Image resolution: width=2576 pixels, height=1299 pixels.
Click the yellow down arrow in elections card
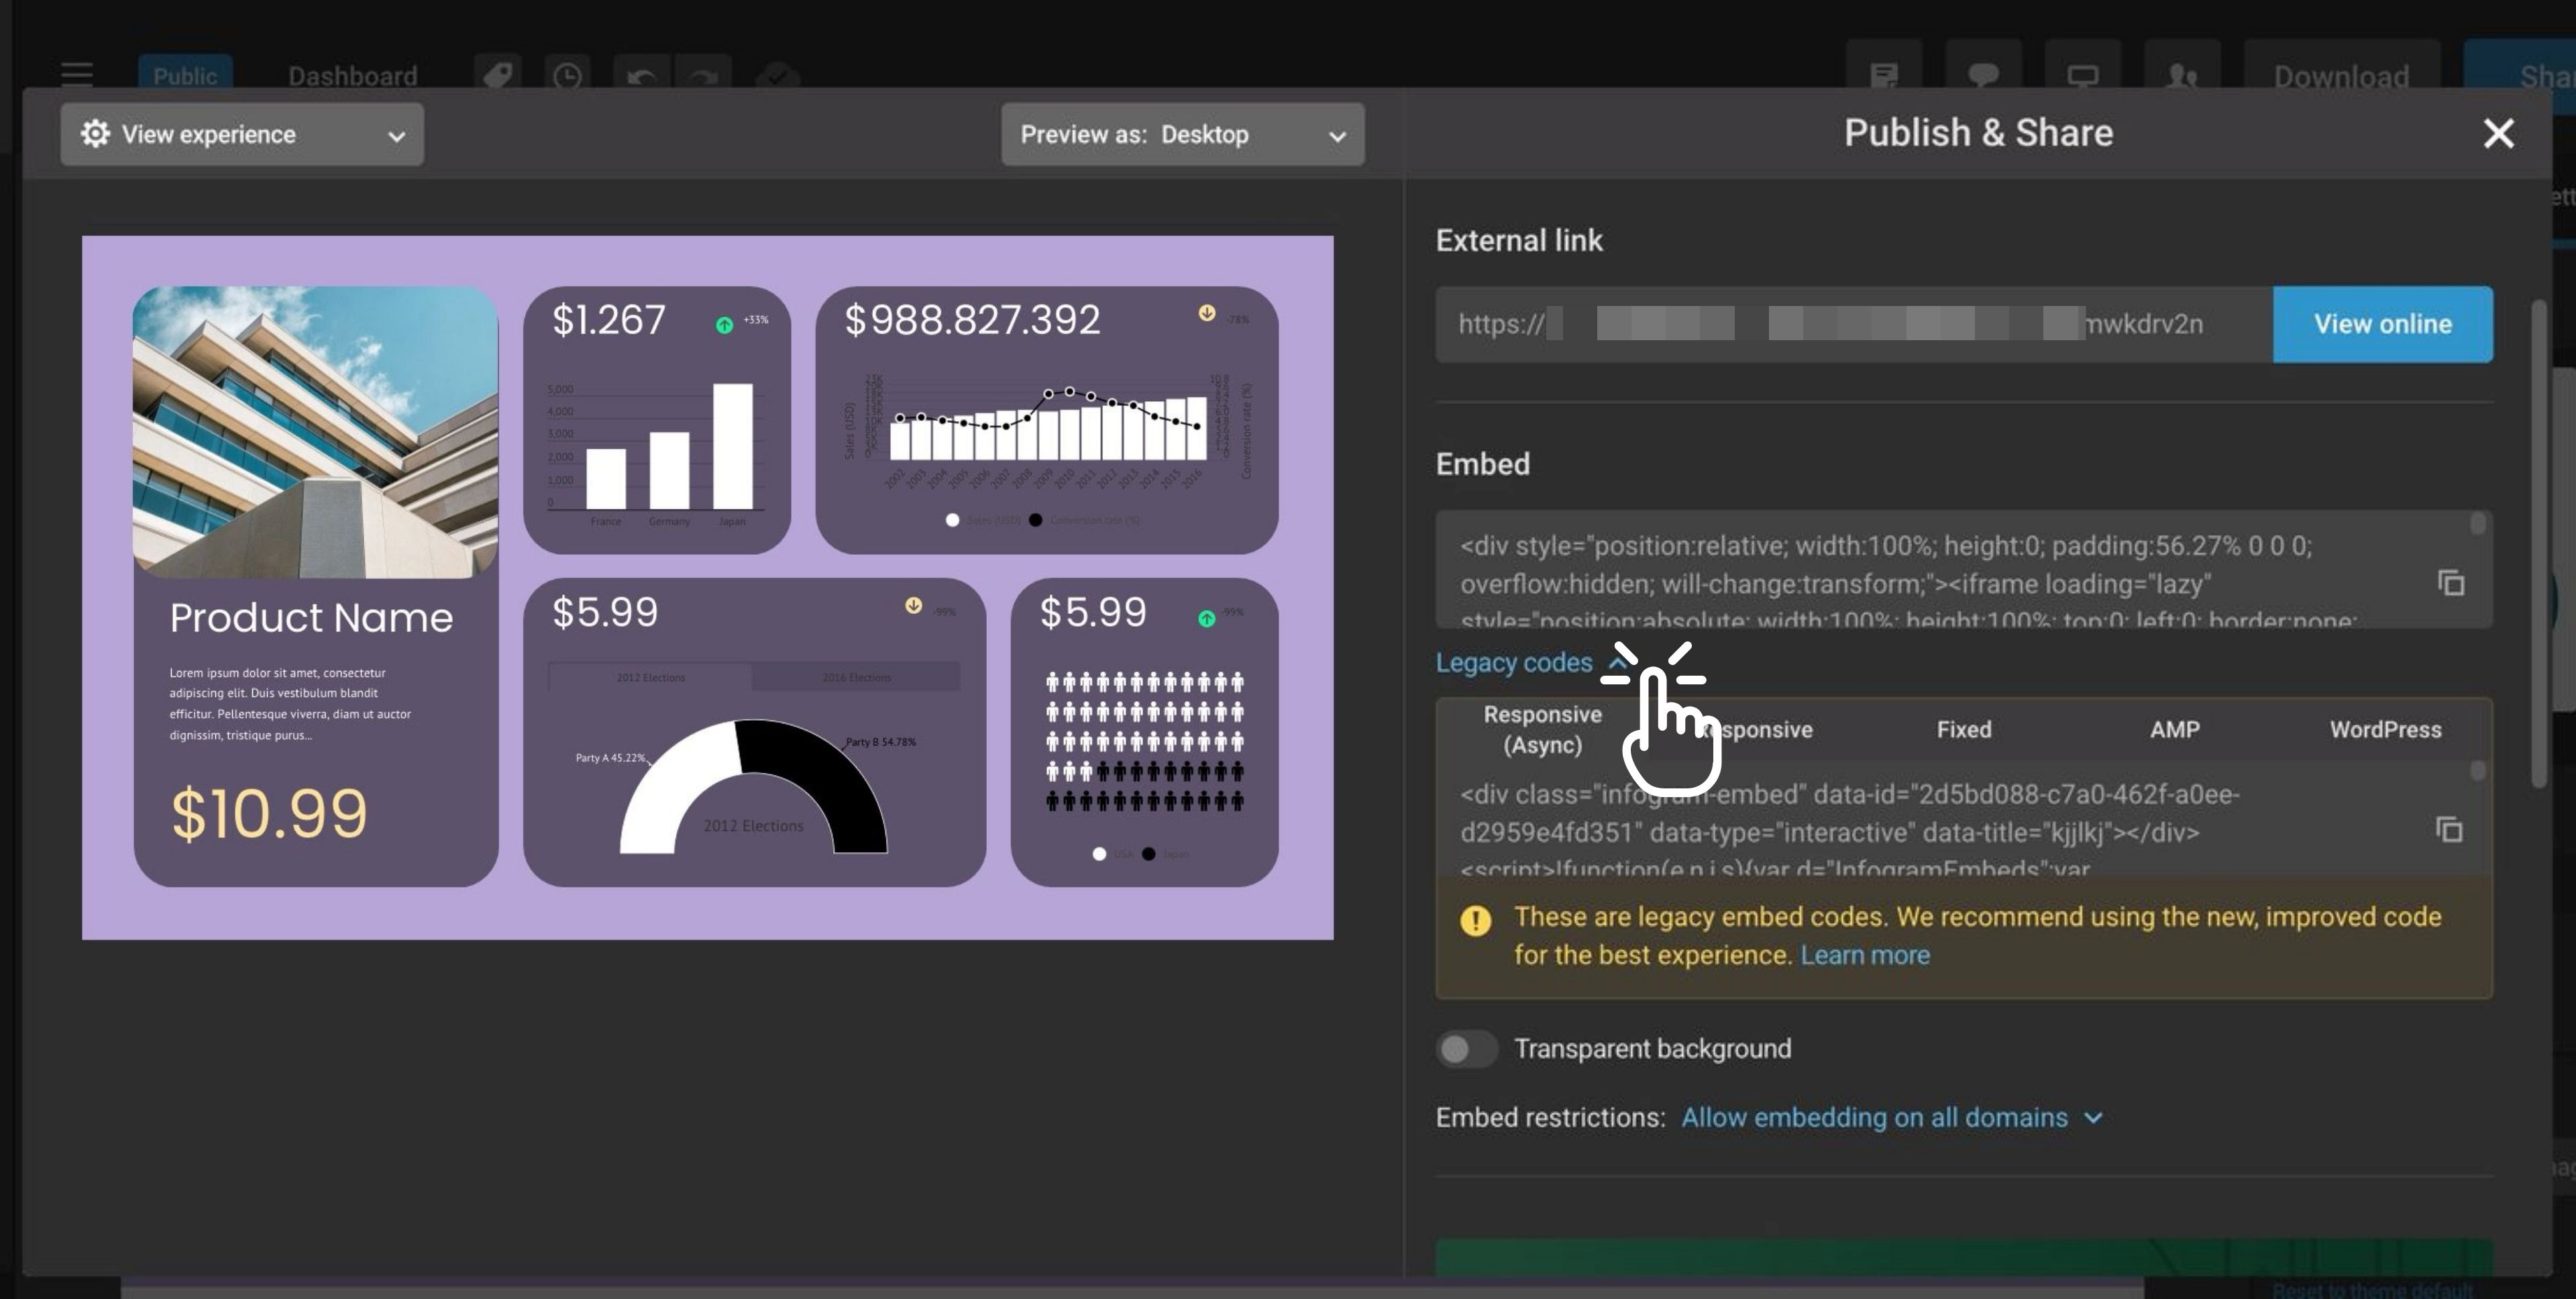pyautogui.click(x=913, y=606)
